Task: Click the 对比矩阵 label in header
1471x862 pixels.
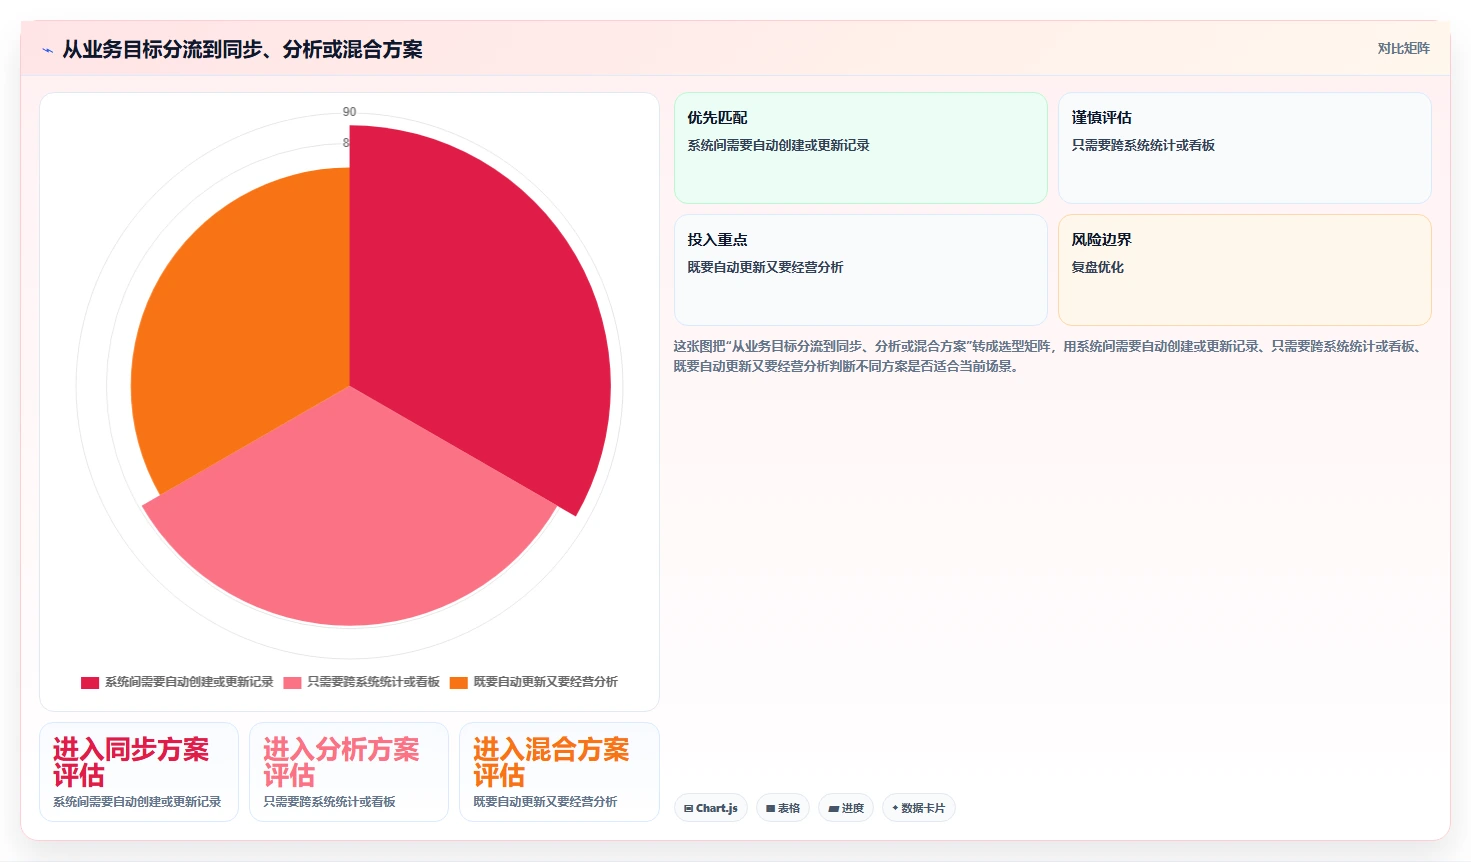Action: [x=1403, y=48]
